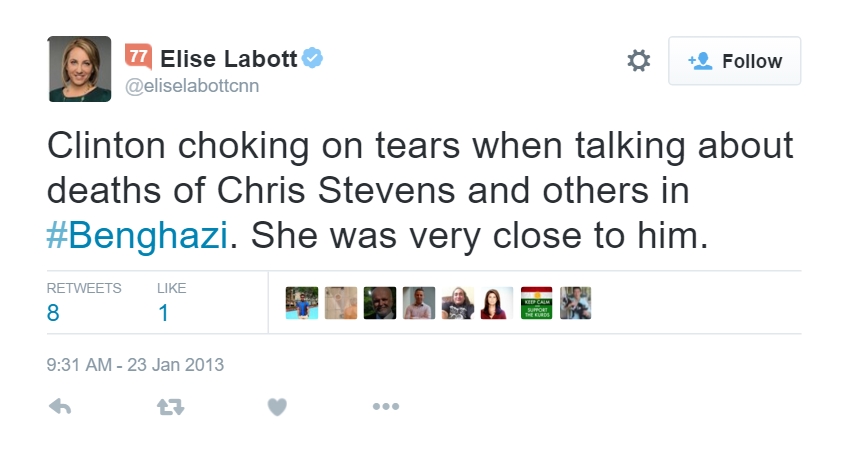Click the reply arrow icon
This screenshot has height=462, width=850.
coord(60,407)
